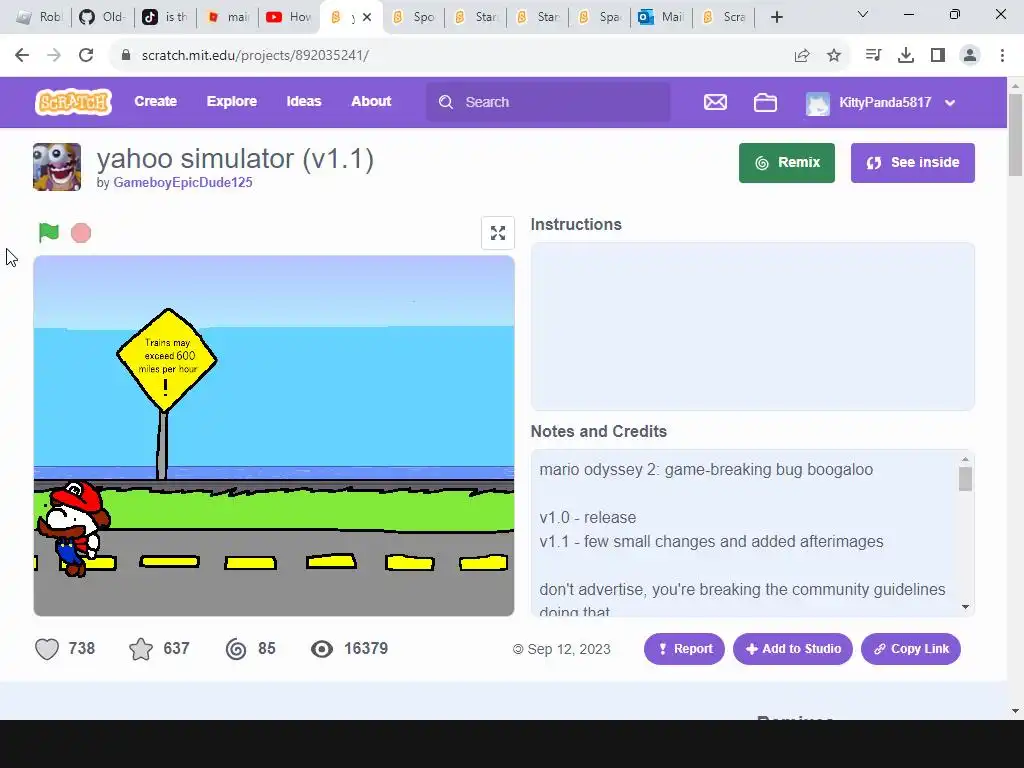Click the KittyPanda5817 profile picture
Viewport: 1024px width, 768px height.
coord(818,103)
